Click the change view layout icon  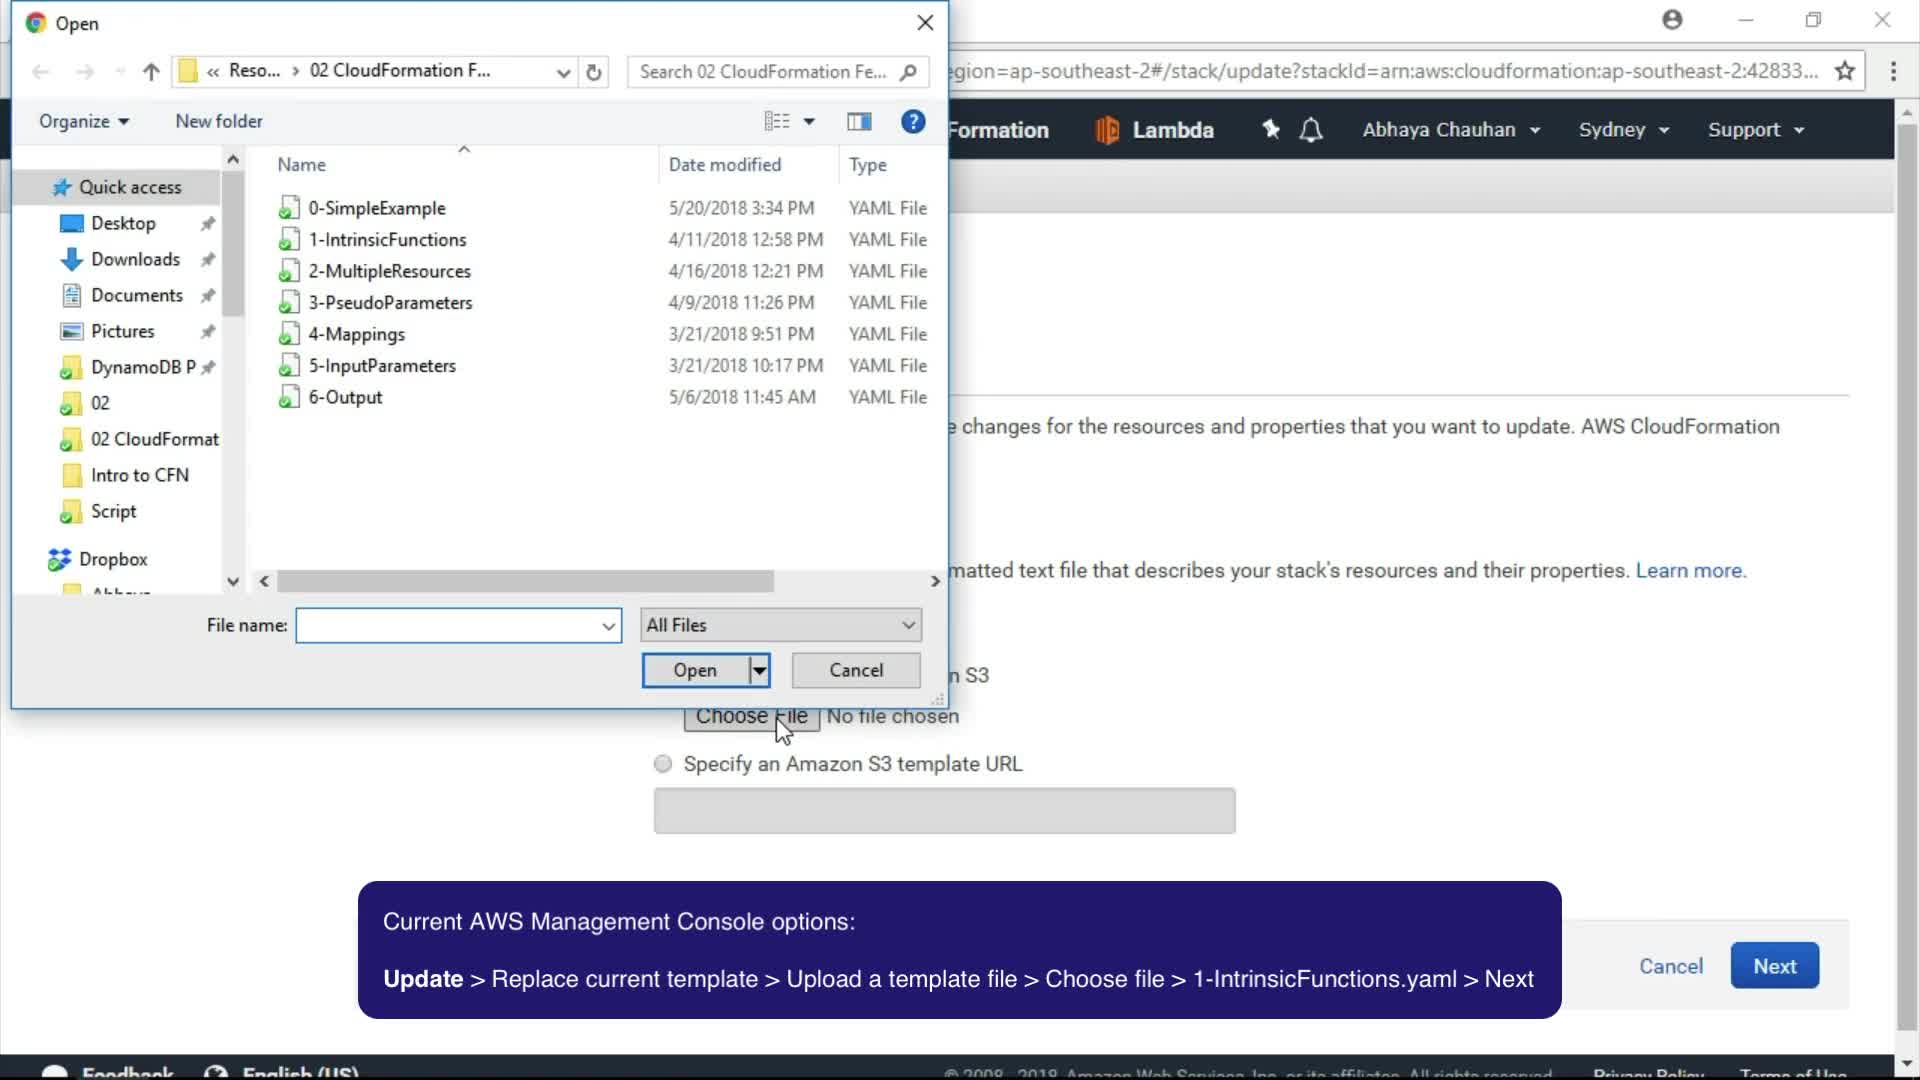[778, 122]
